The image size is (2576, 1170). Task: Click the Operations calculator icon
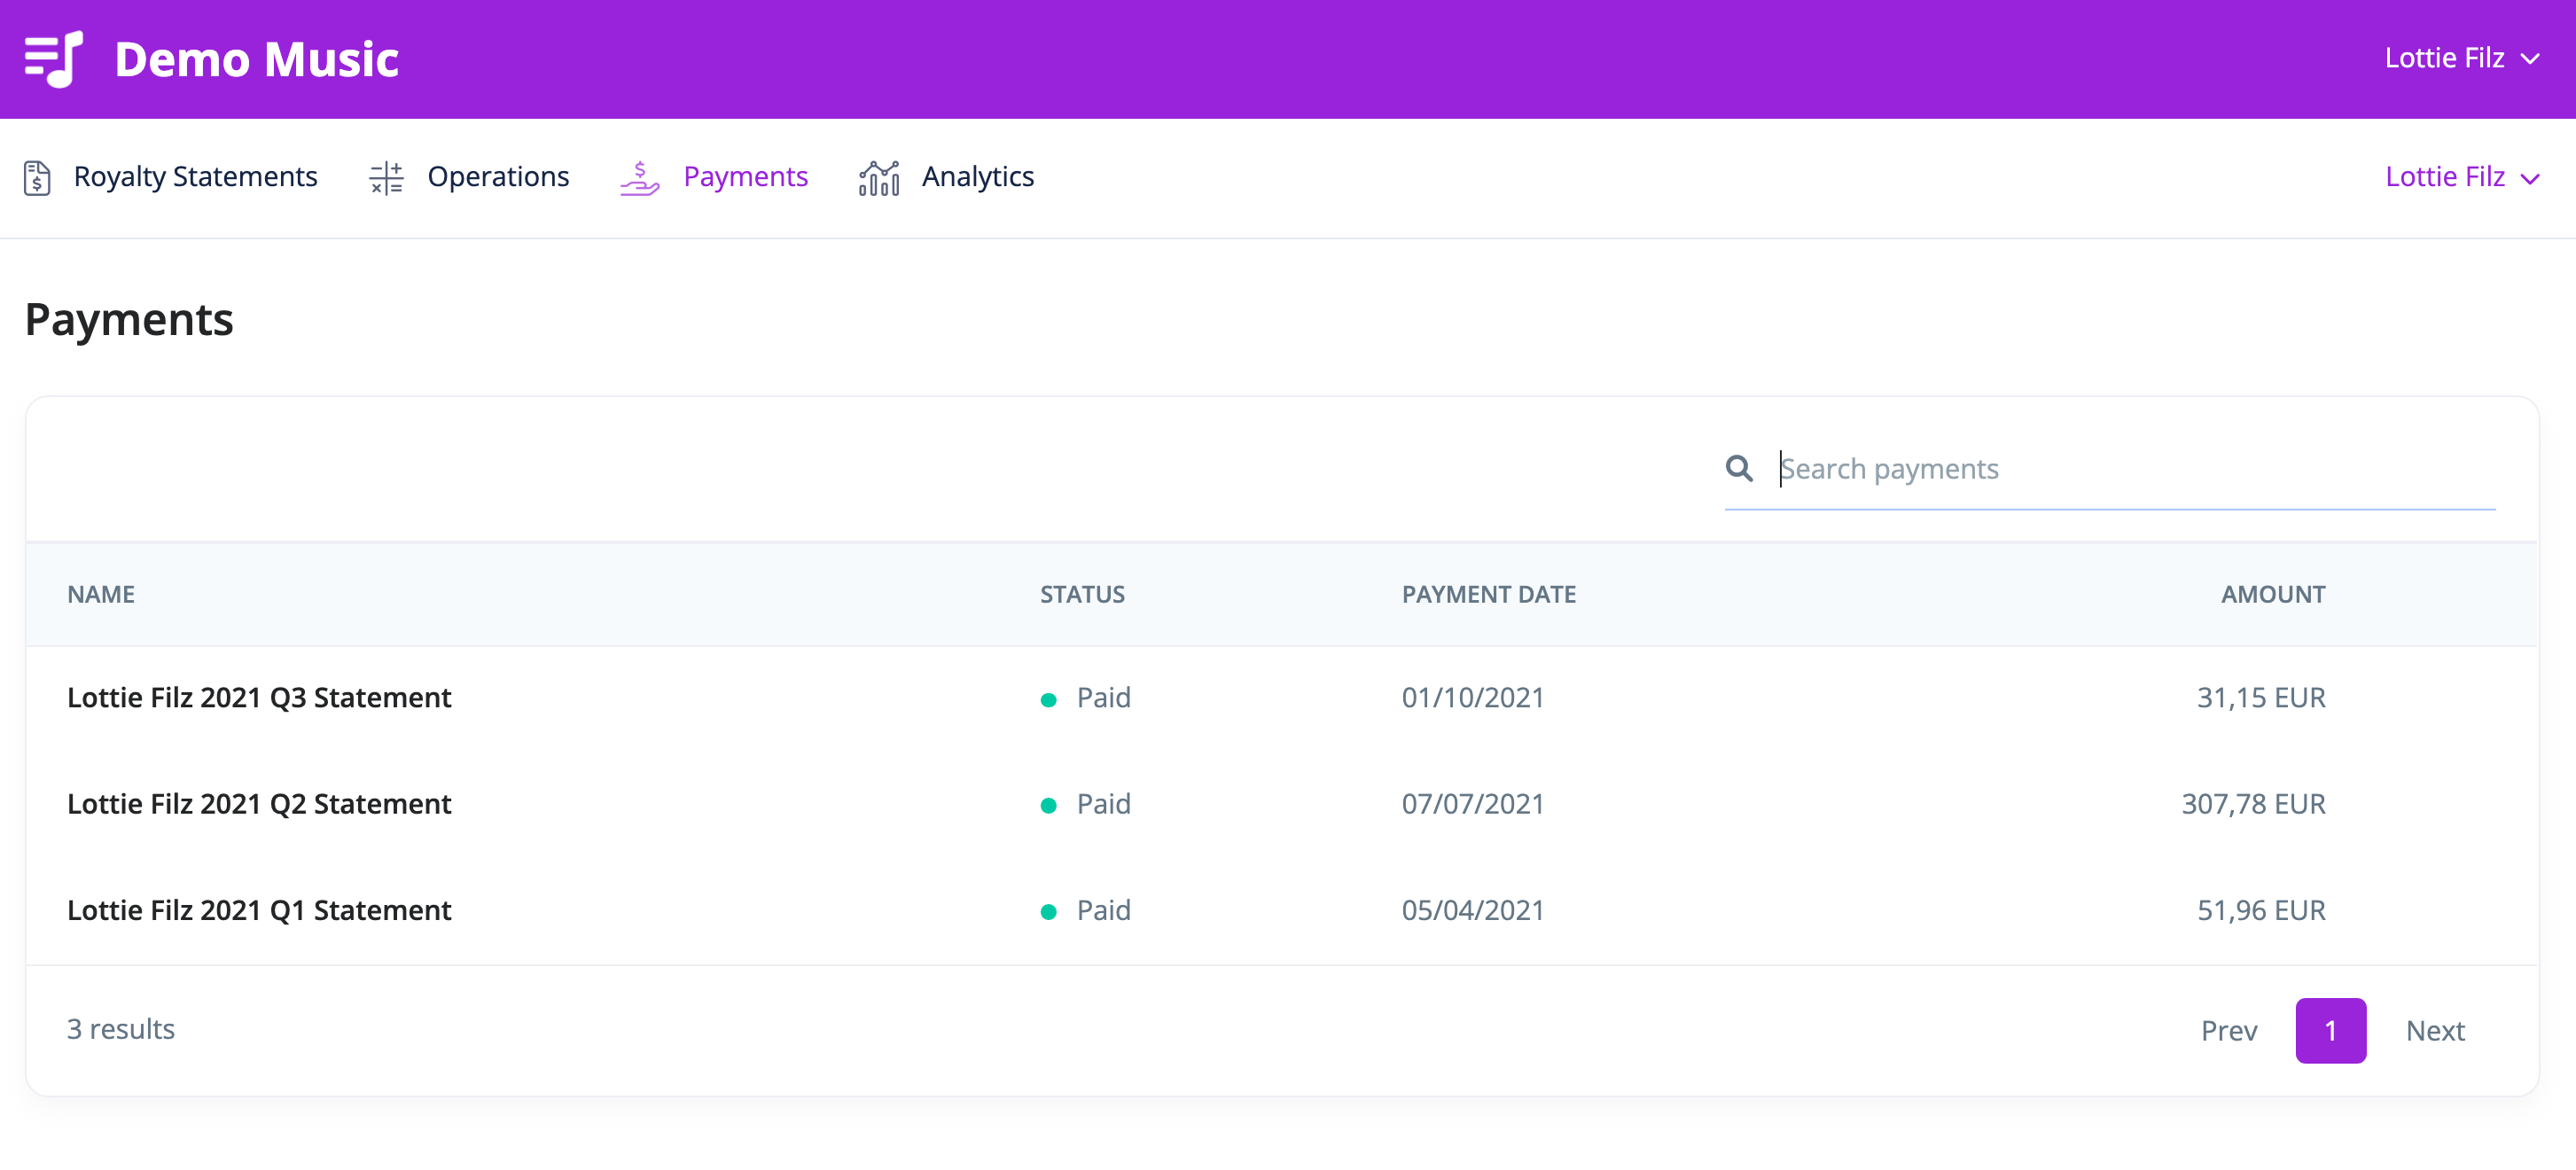386,178
